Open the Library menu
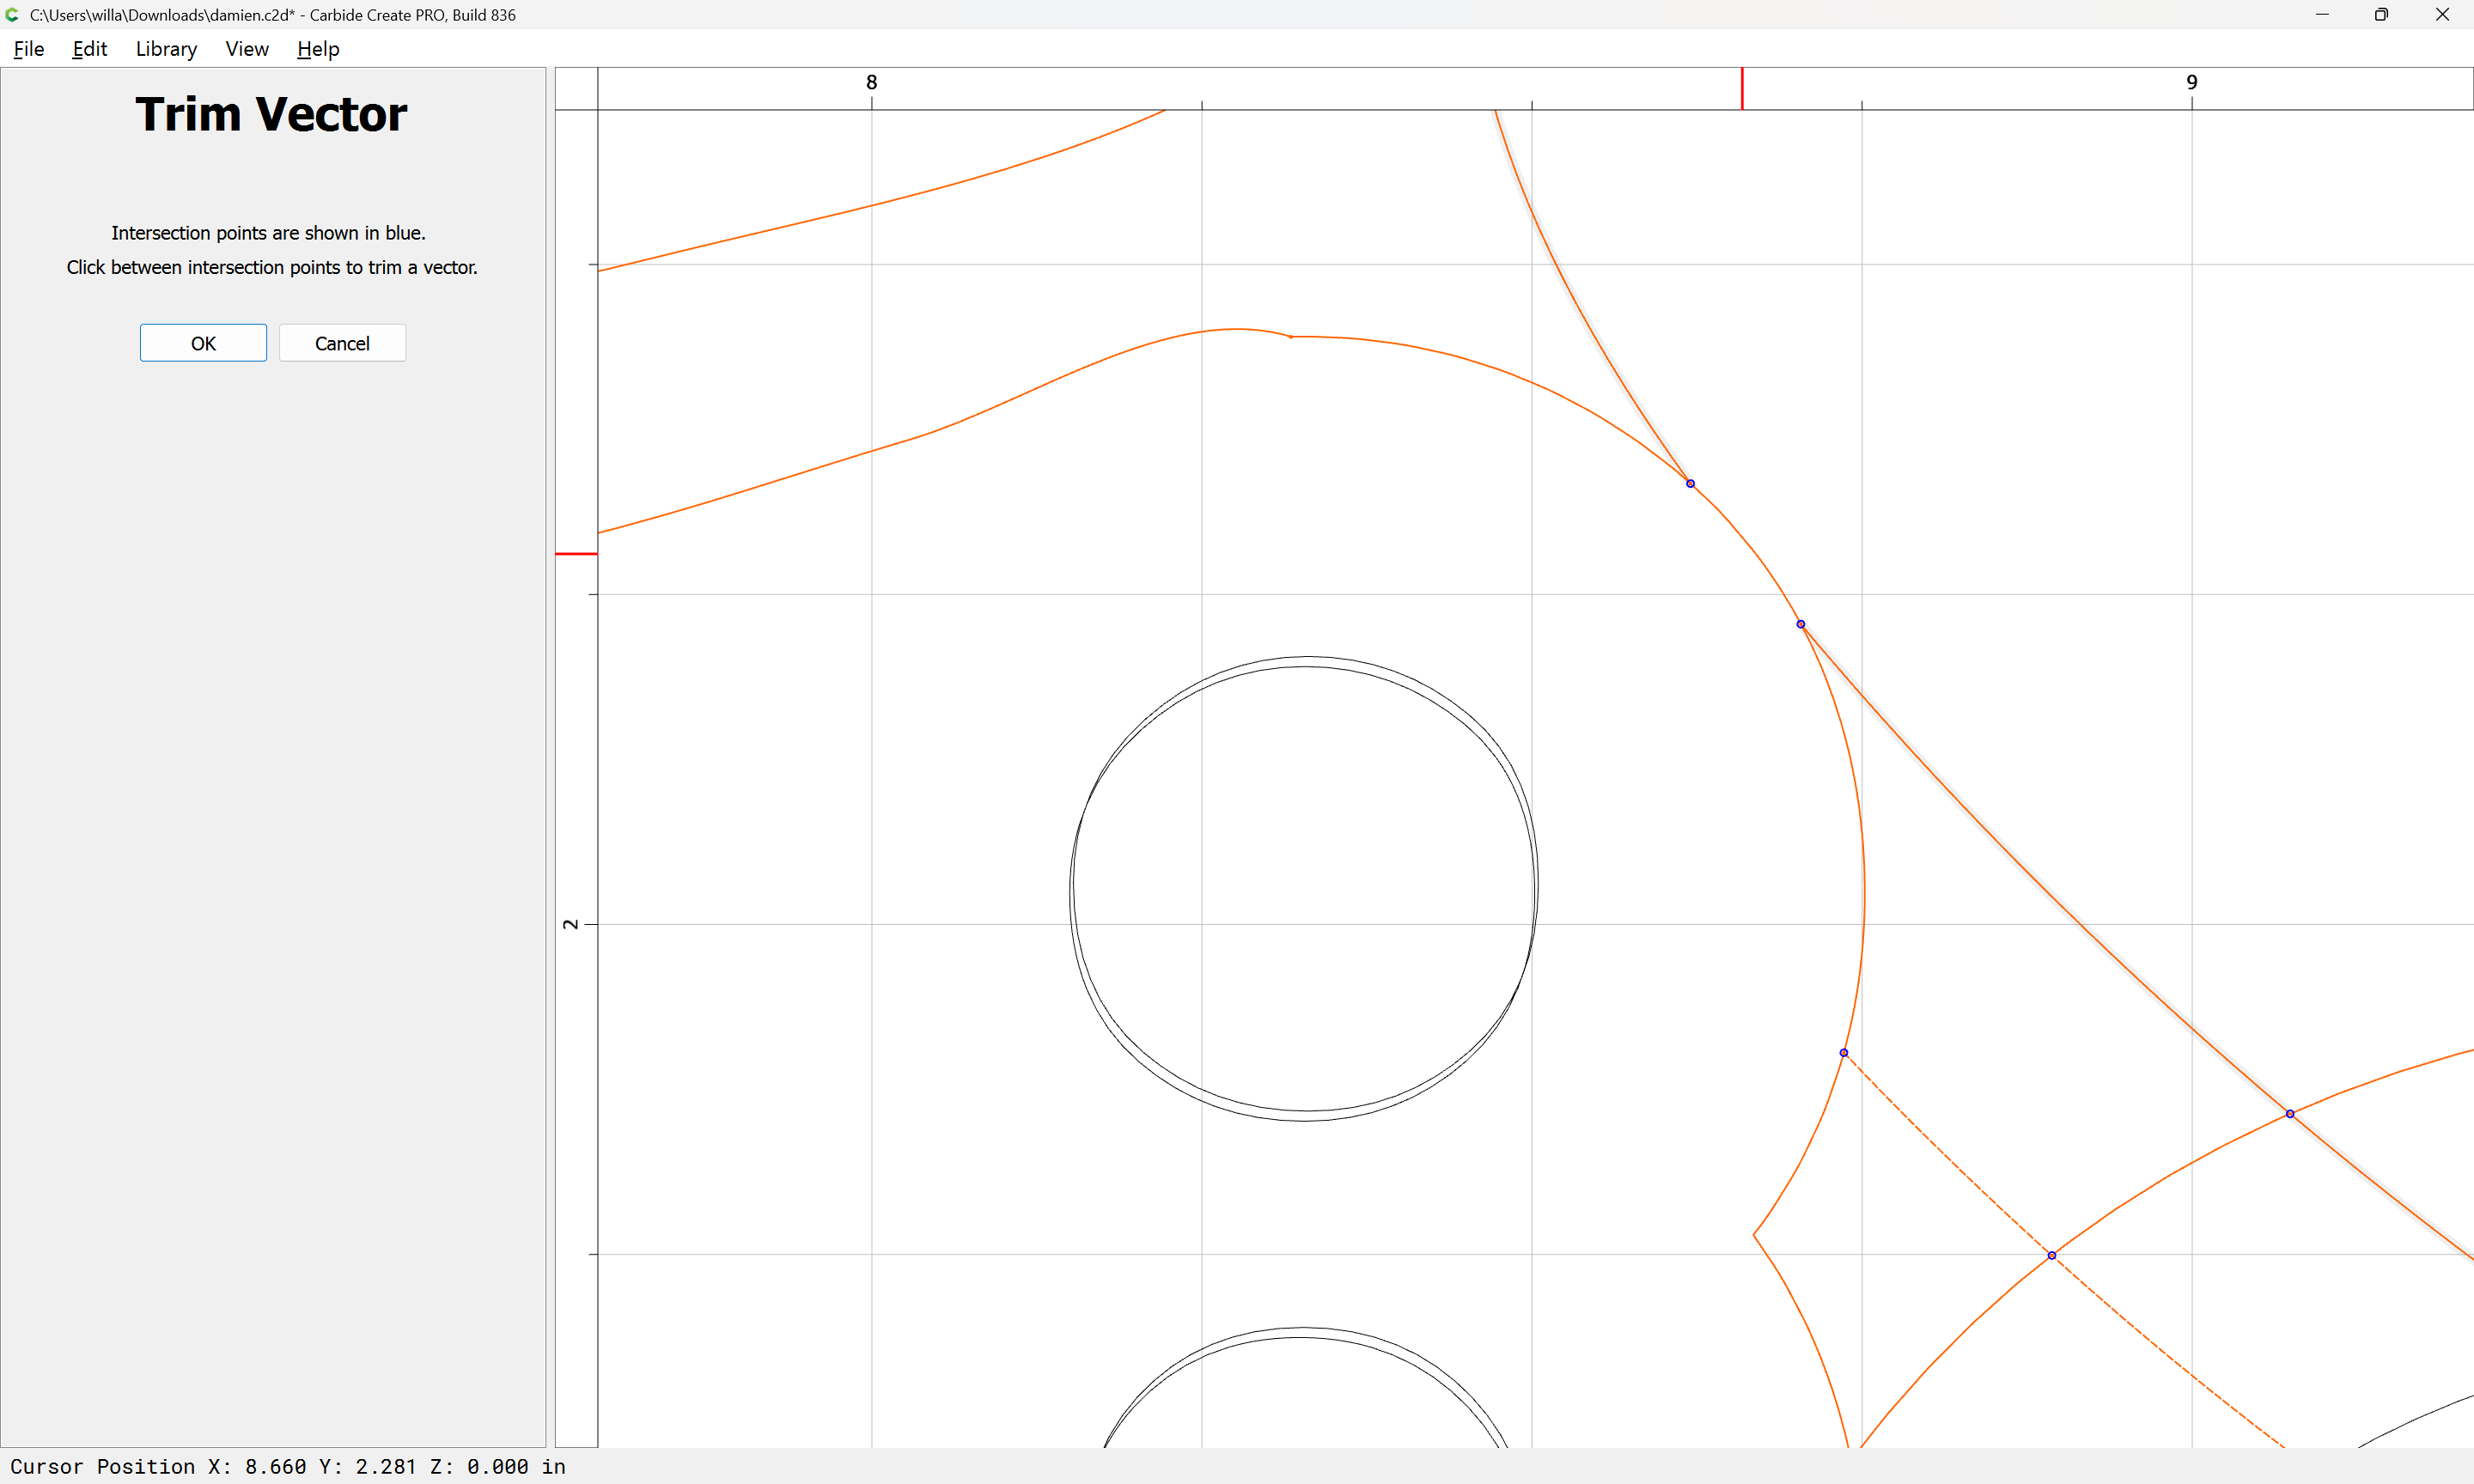 point(166,49)
